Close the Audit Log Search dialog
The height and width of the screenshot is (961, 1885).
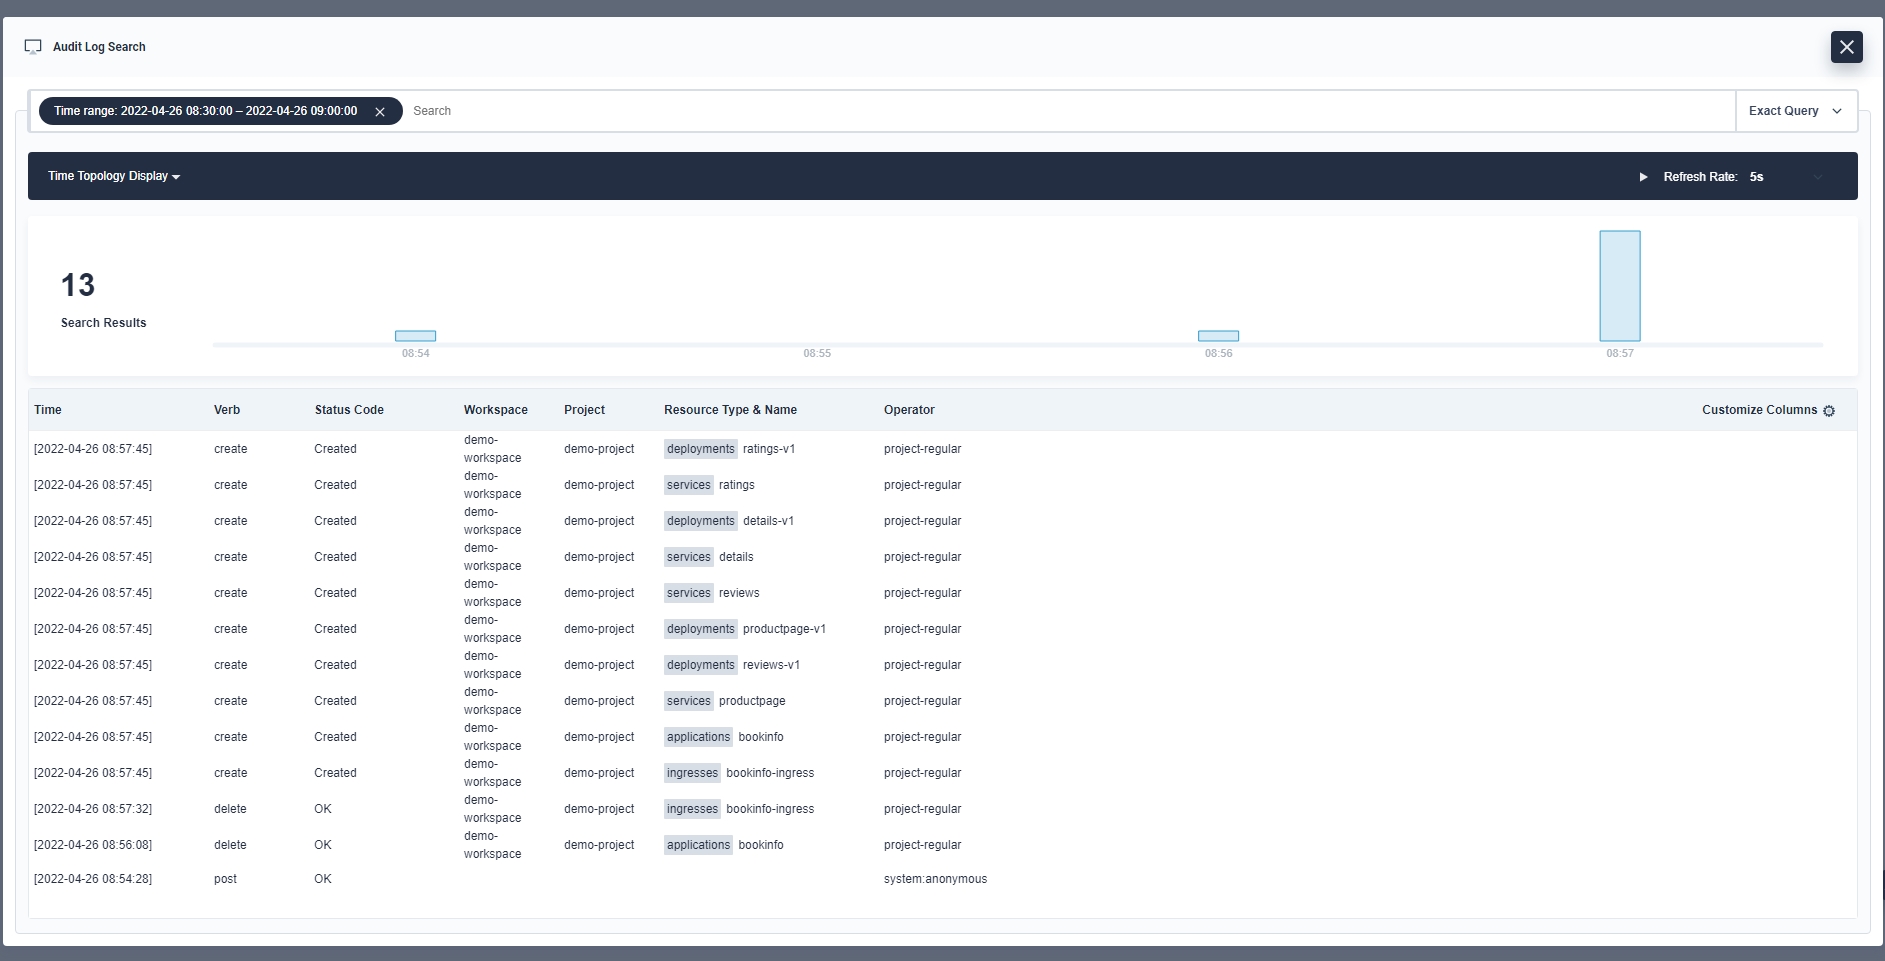1846,47
